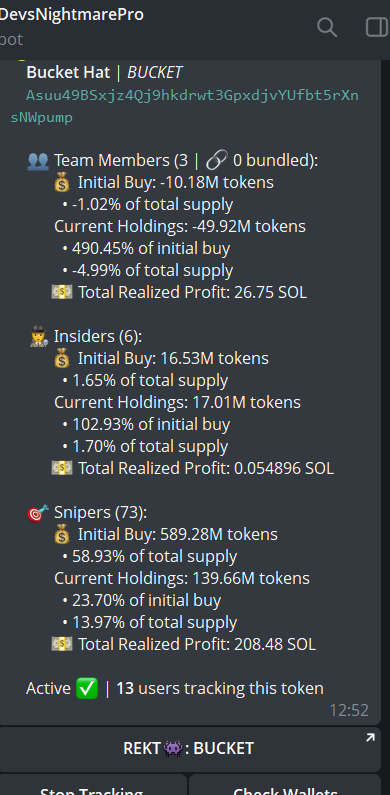Click the Stop Tracking button

click(93, 785)
